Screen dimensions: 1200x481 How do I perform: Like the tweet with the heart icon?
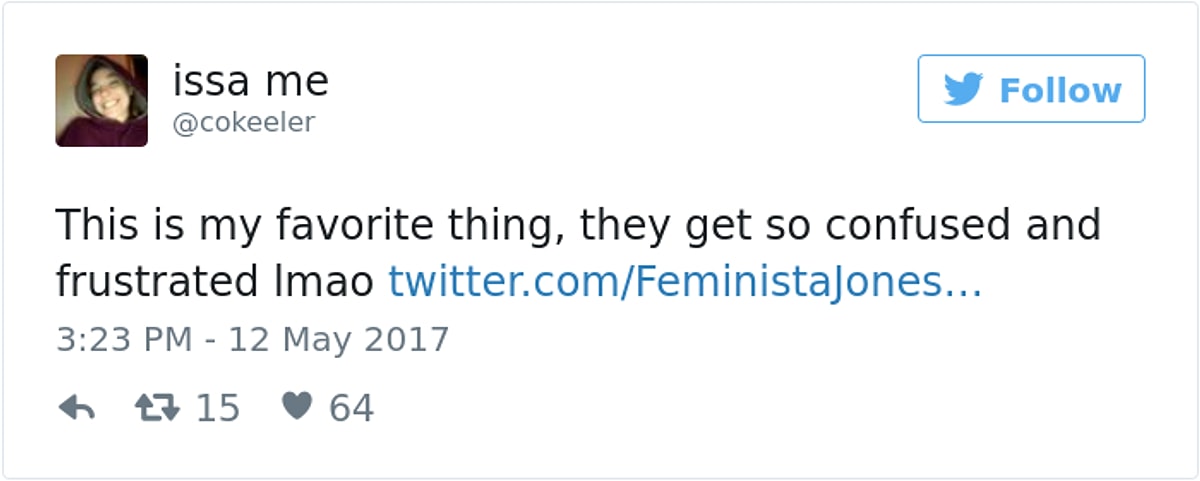pos(297,406)
